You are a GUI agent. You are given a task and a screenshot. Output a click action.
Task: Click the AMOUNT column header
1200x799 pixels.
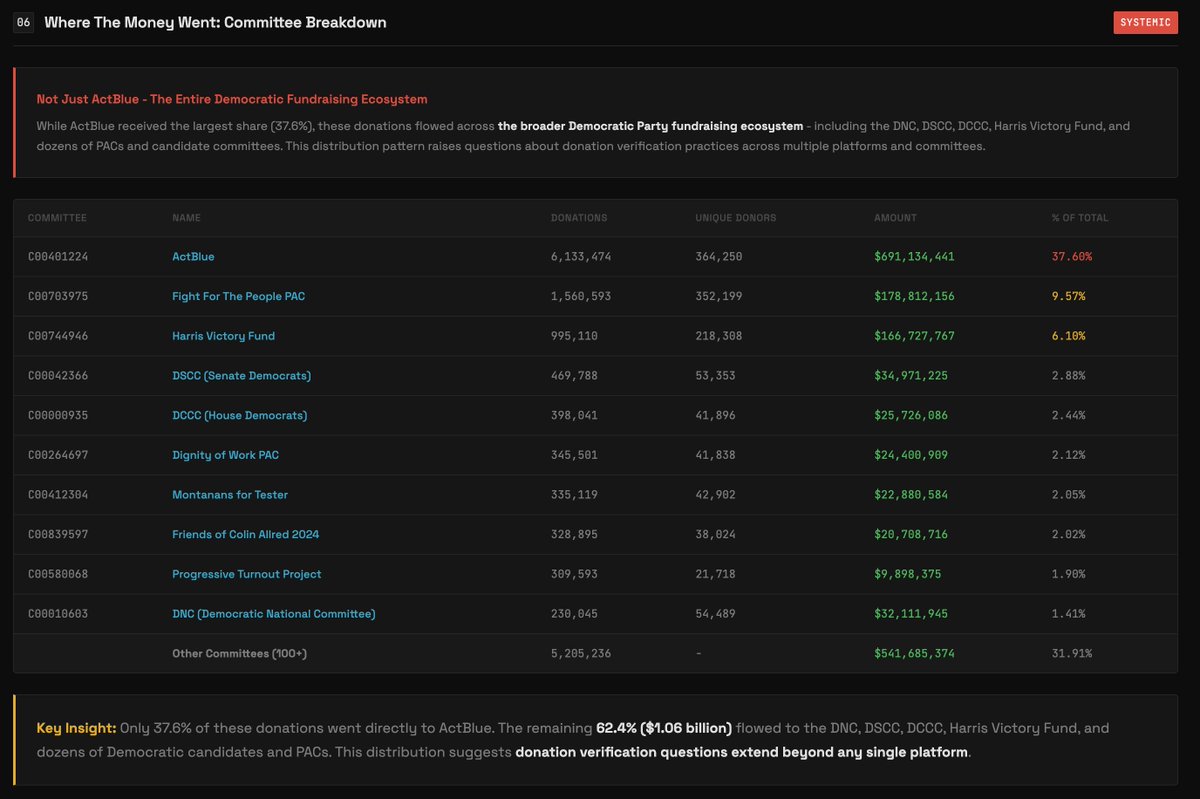coord(895,218)
